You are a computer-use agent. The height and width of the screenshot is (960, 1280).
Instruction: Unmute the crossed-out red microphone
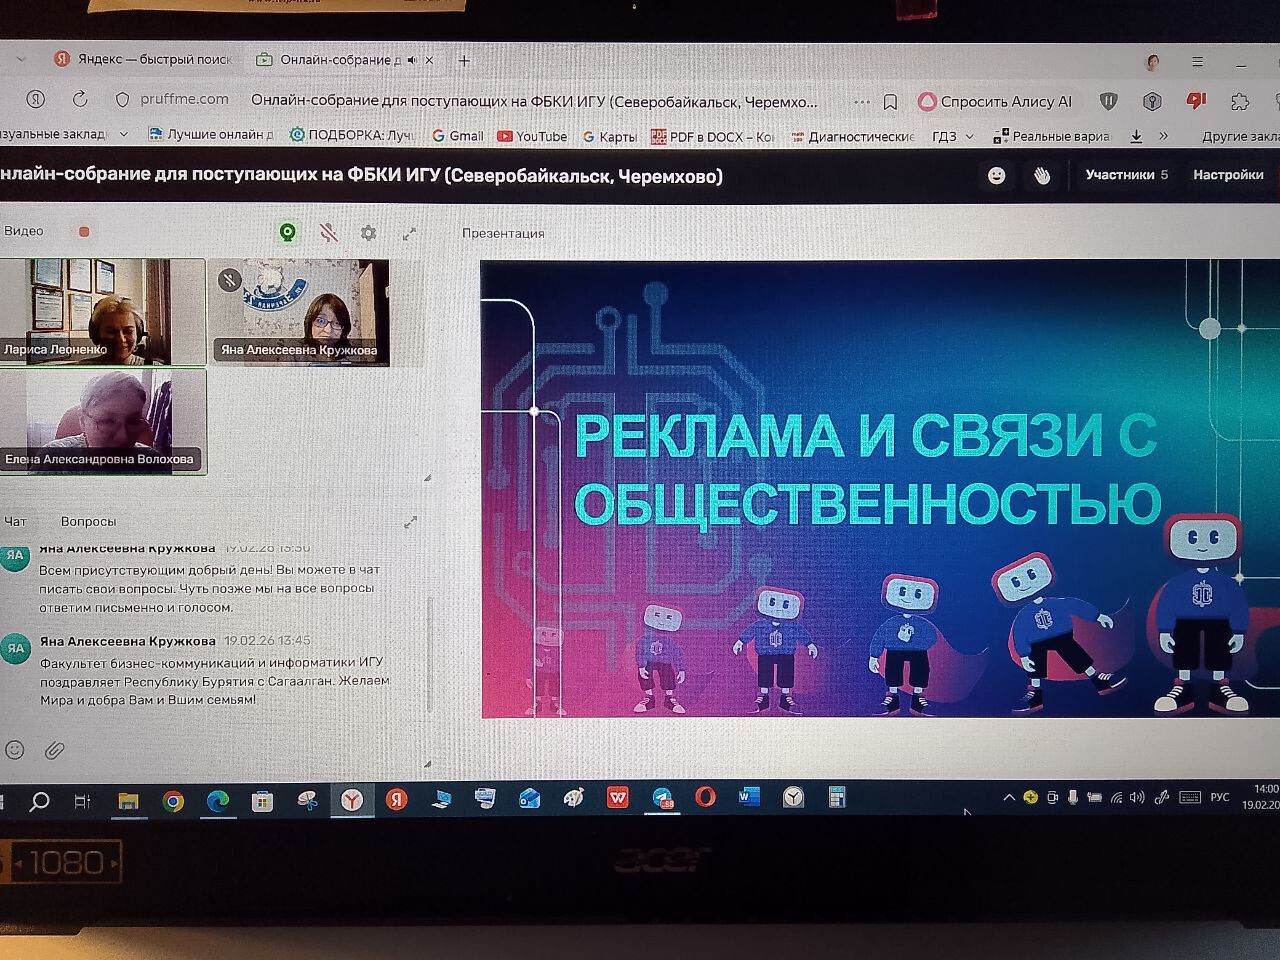pos(328,233)
